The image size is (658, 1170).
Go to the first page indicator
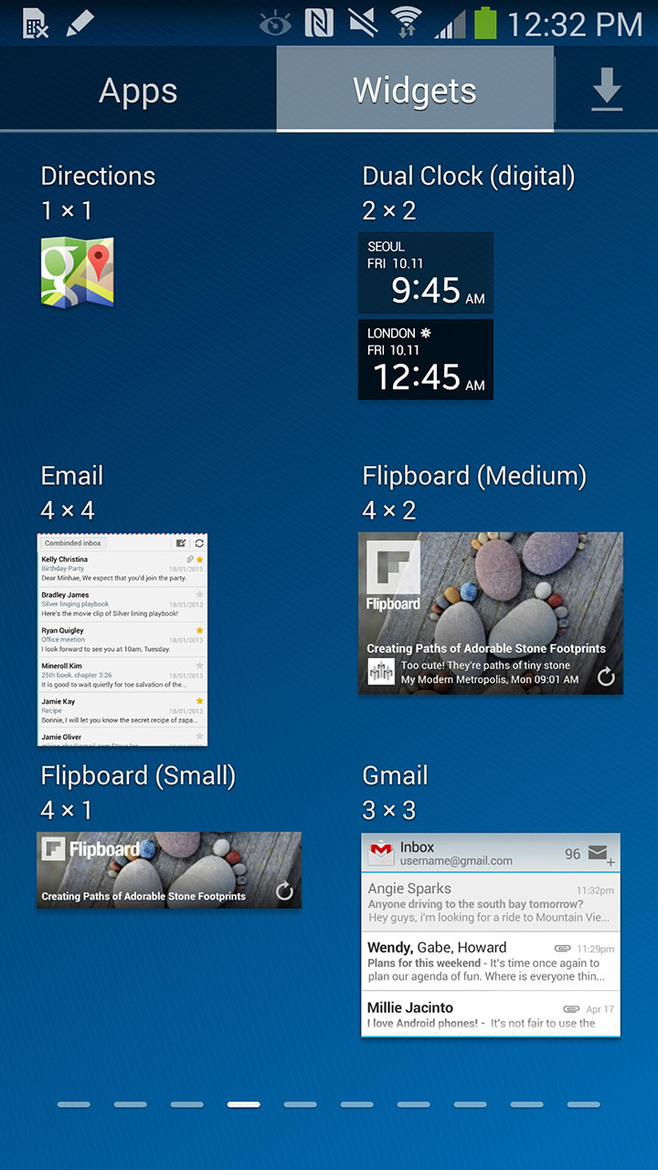73,1104
